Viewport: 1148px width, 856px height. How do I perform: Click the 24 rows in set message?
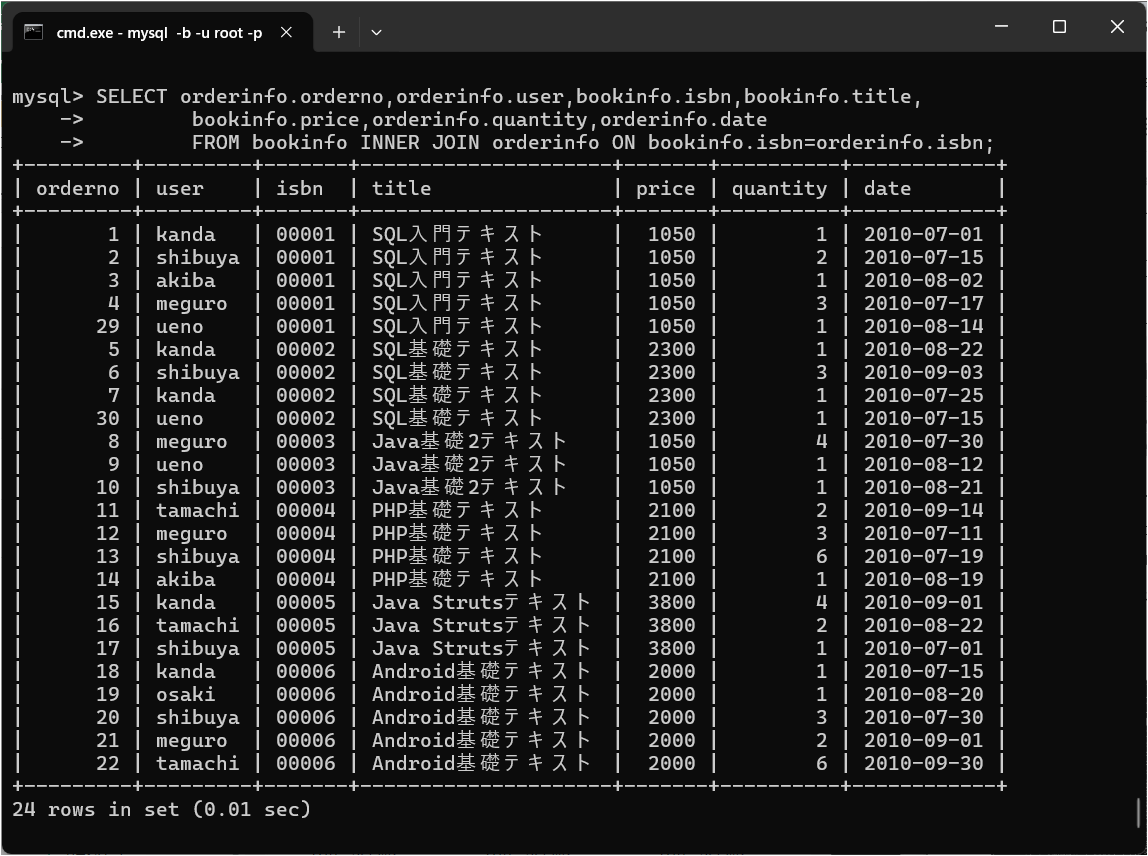pos(161,809)
